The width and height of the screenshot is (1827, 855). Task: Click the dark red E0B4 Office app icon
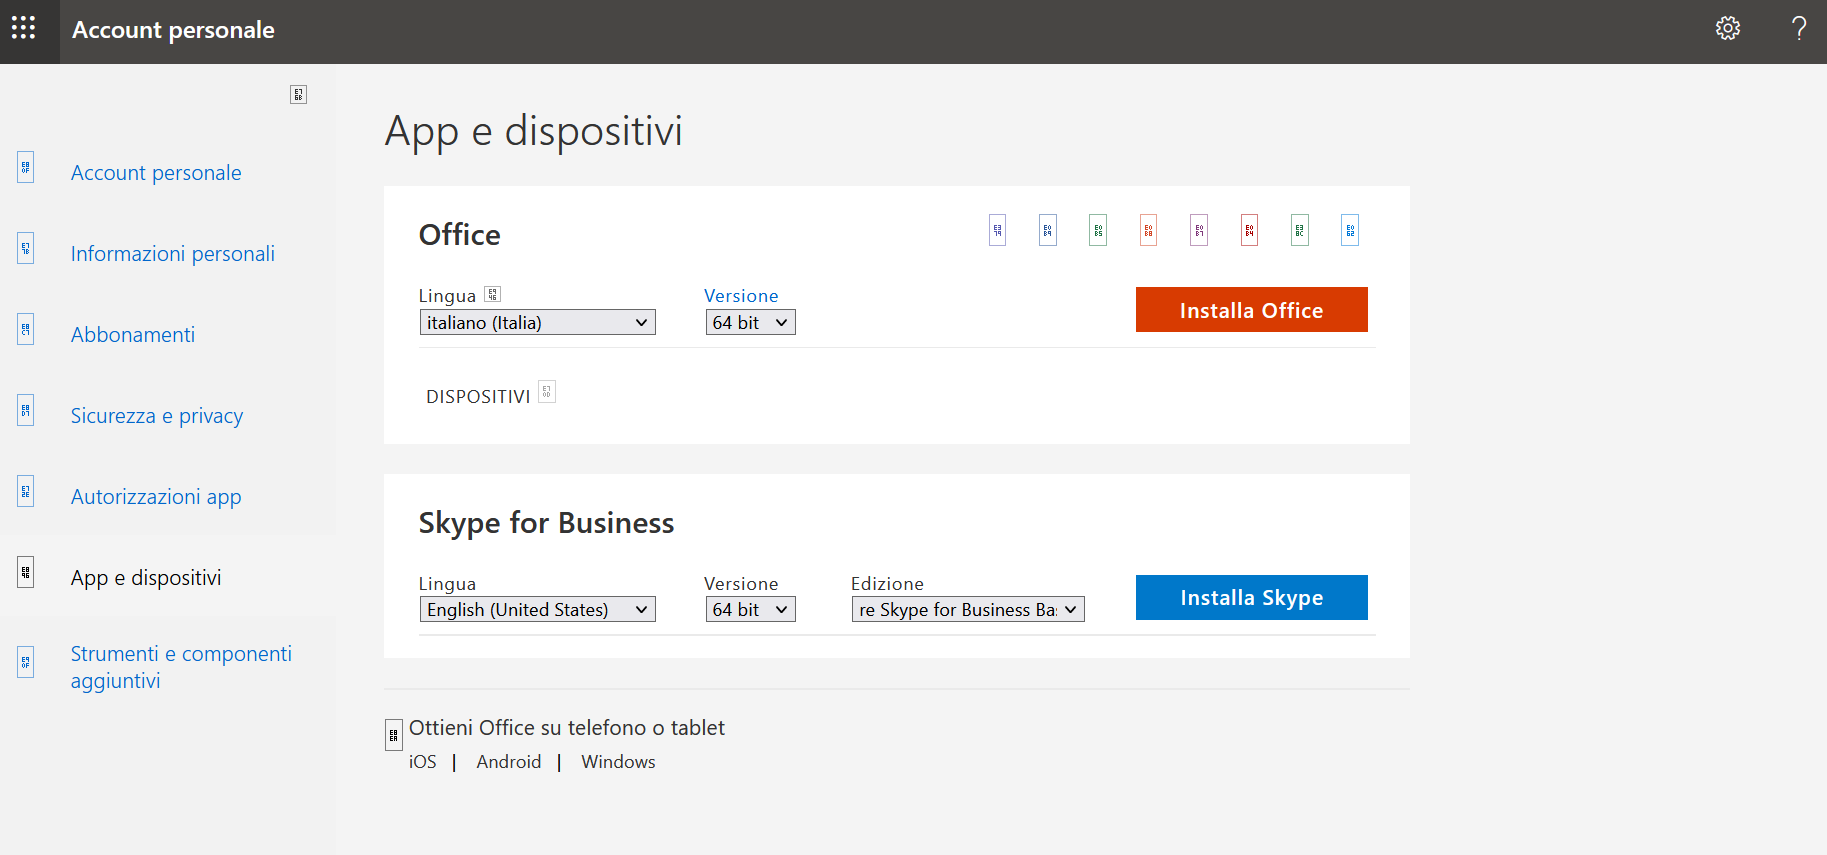1249,230
